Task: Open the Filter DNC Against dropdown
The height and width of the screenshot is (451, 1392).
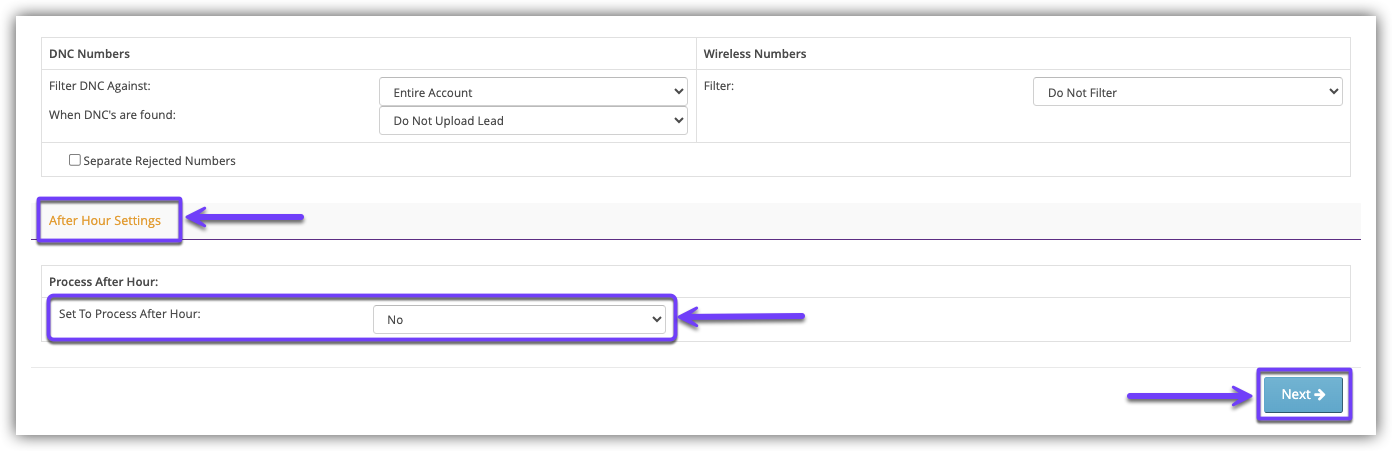Action: coord(533,92)
